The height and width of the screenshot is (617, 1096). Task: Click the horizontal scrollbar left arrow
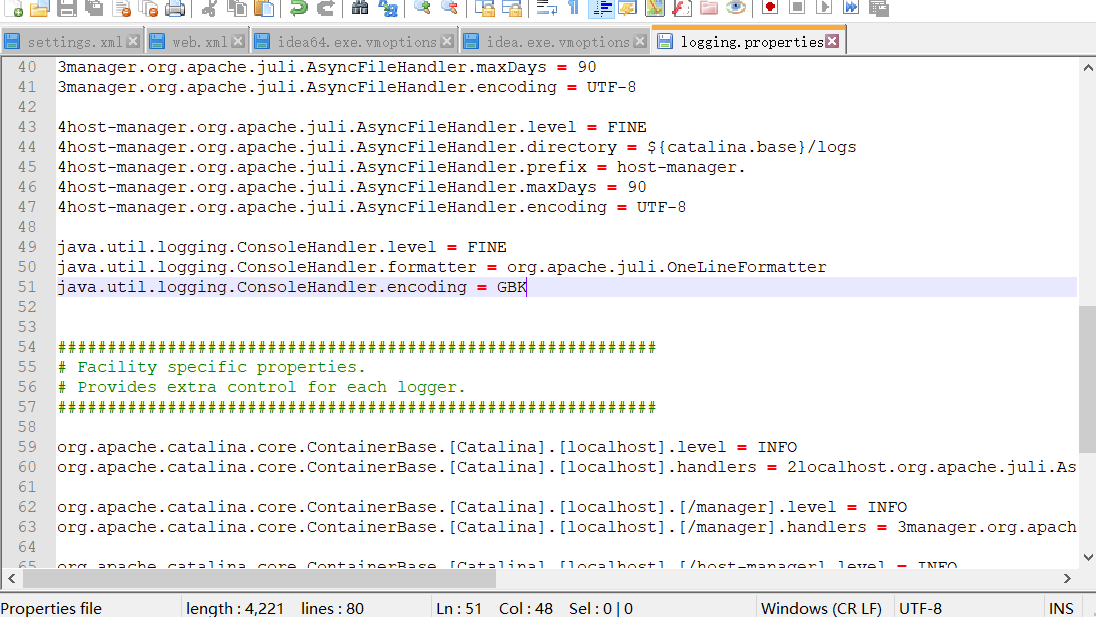12,578
